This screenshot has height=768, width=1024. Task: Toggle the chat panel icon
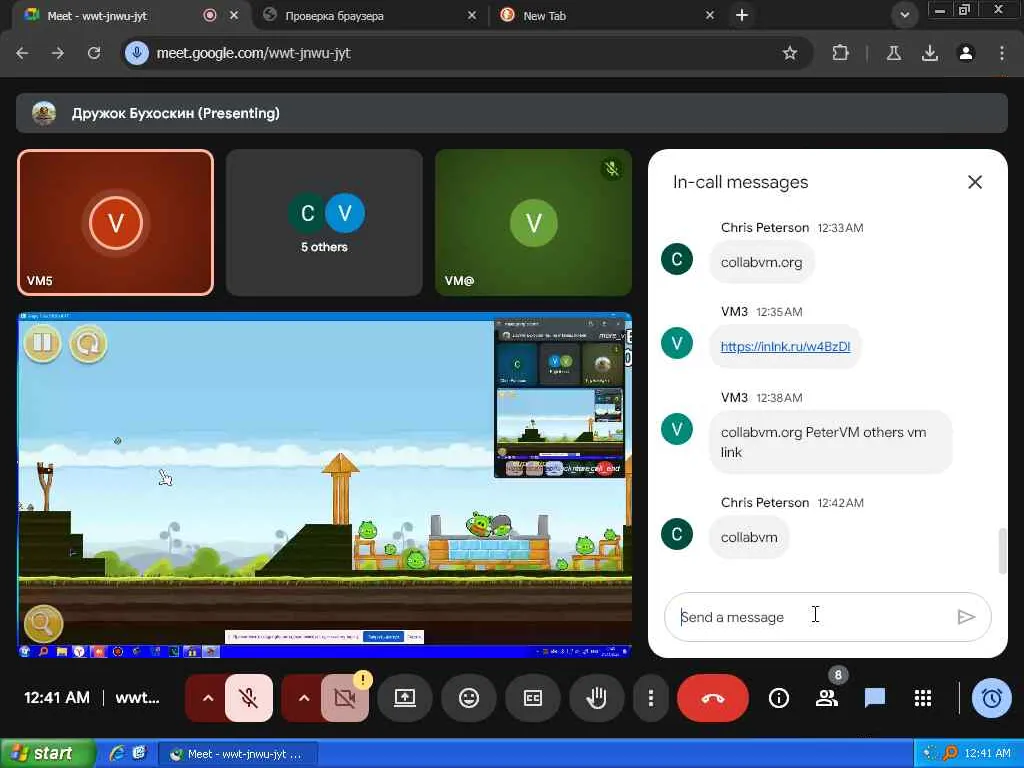tap(874, 698)
